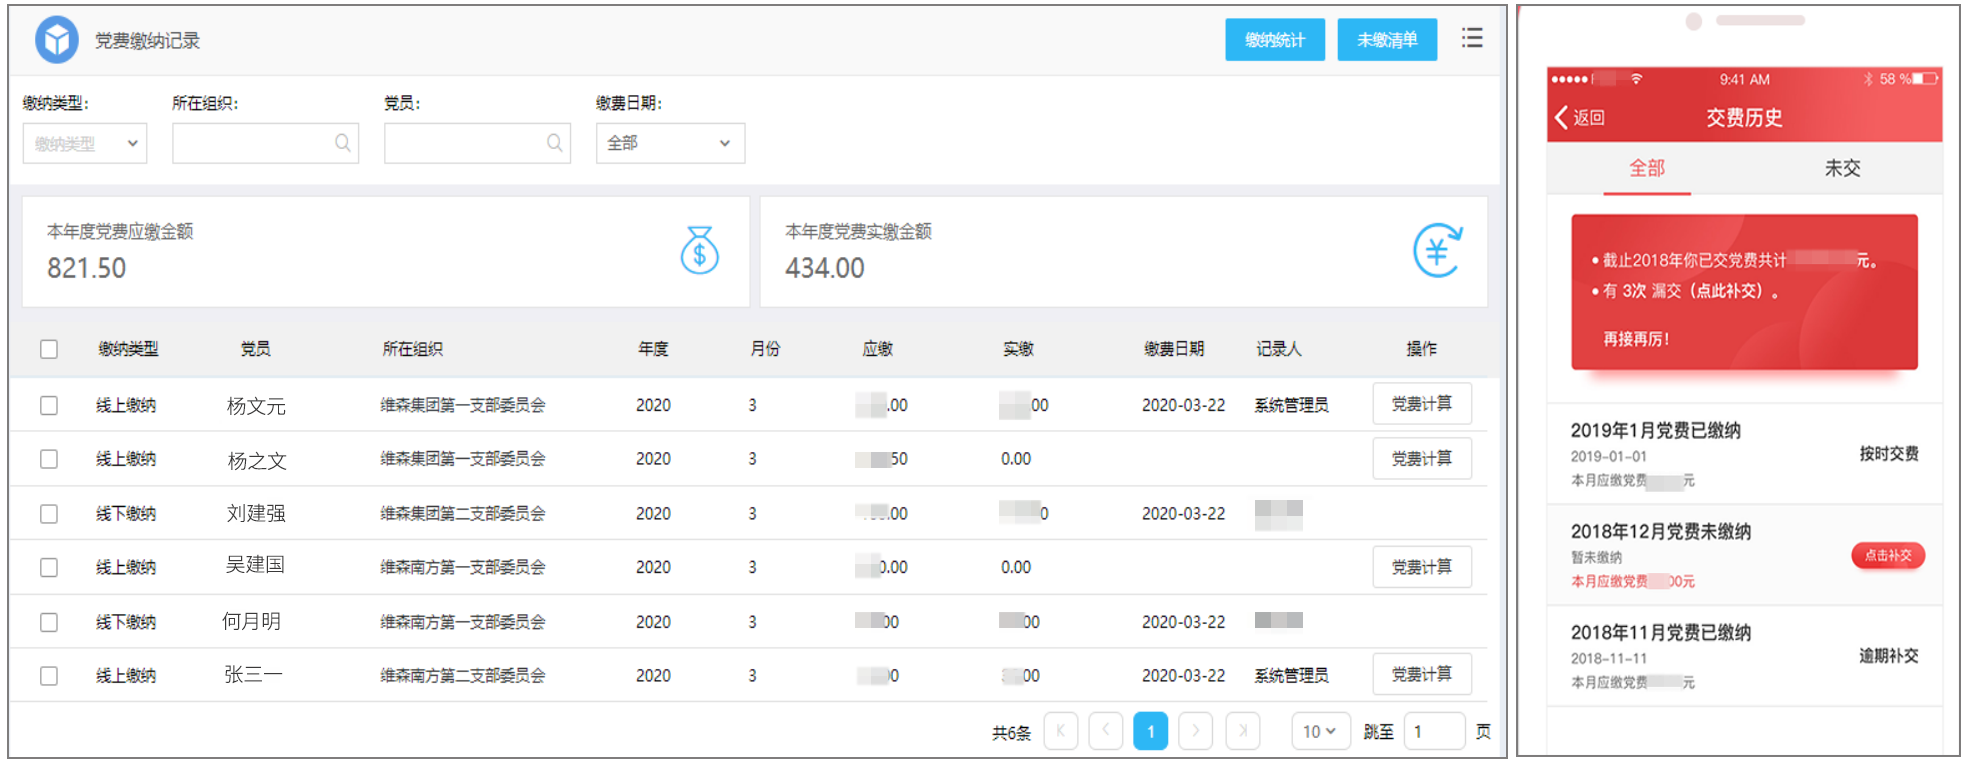The width and height of the screenshot is (1970, 765).
Task: Go to next page pagination arrow
Action: pos(1196,731)
